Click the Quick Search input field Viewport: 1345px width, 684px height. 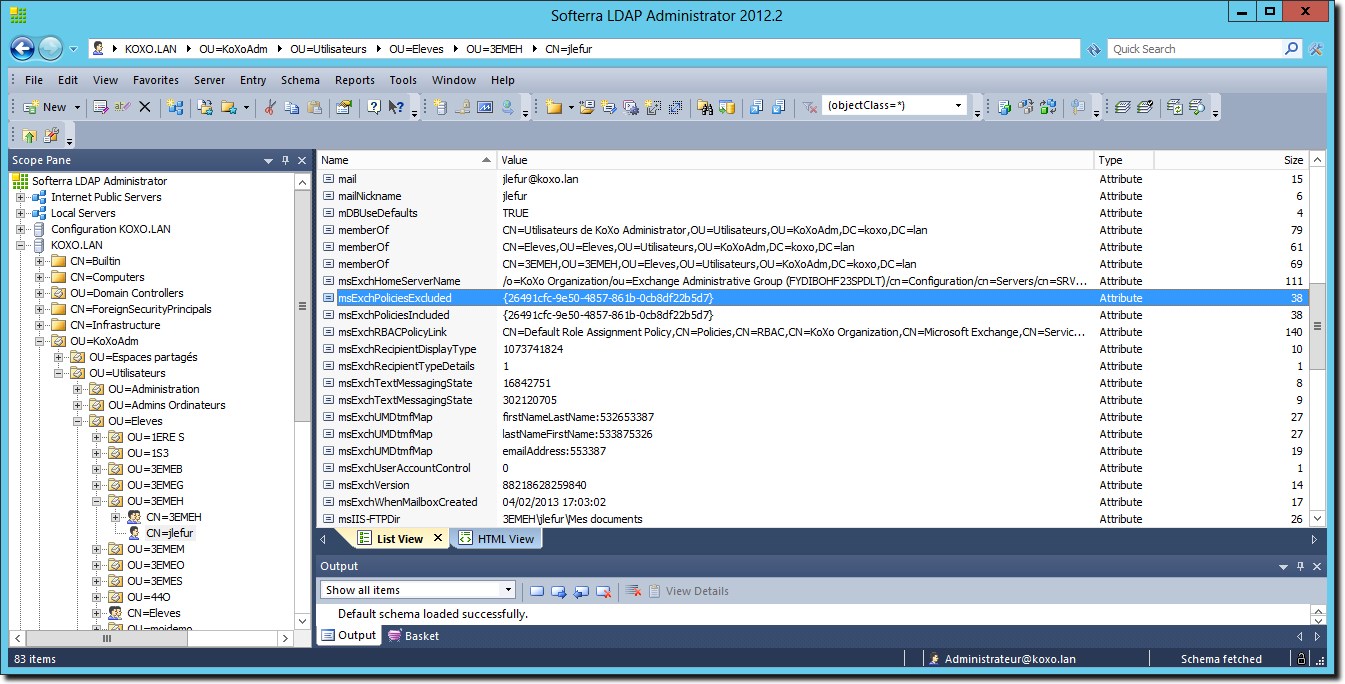click(1194, 48)
